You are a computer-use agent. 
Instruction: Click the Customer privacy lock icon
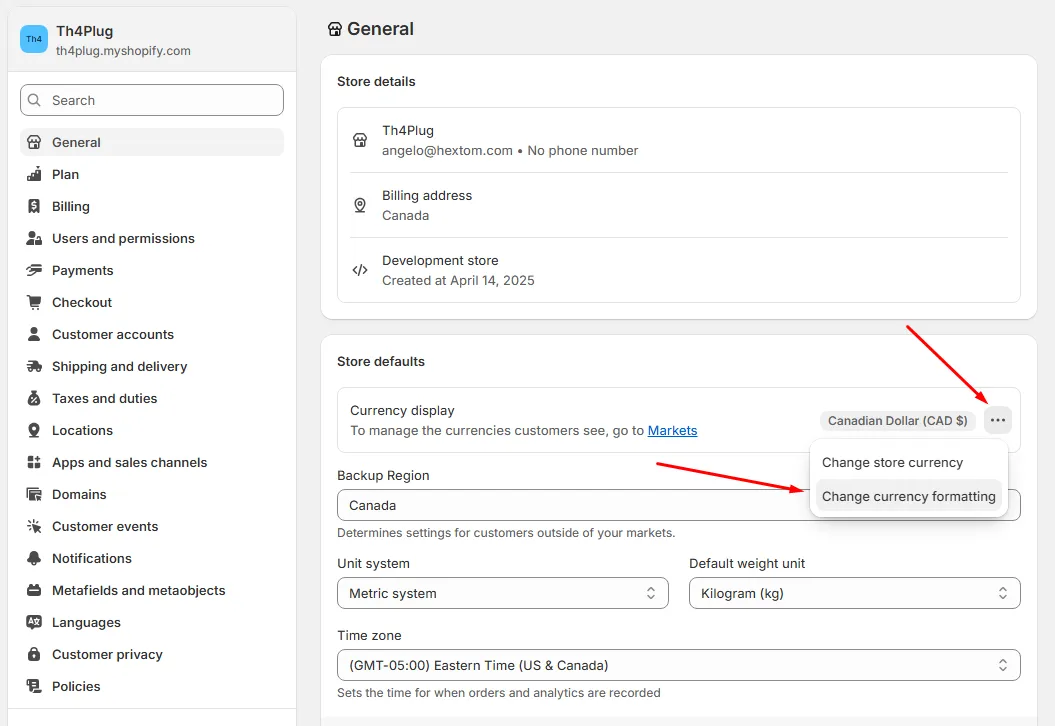pos(34,654)
